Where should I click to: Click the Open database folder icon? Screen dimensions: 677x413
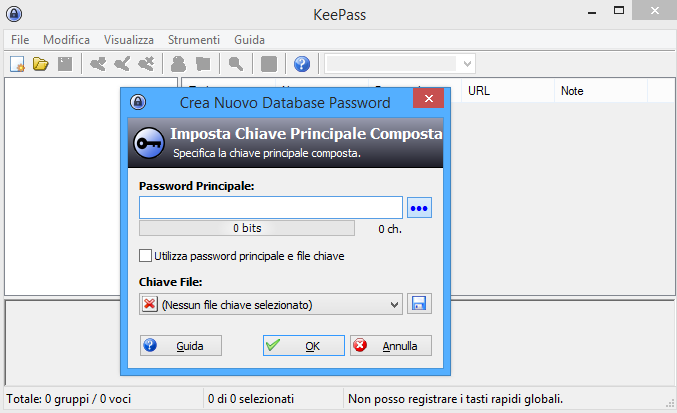point(41,64)
